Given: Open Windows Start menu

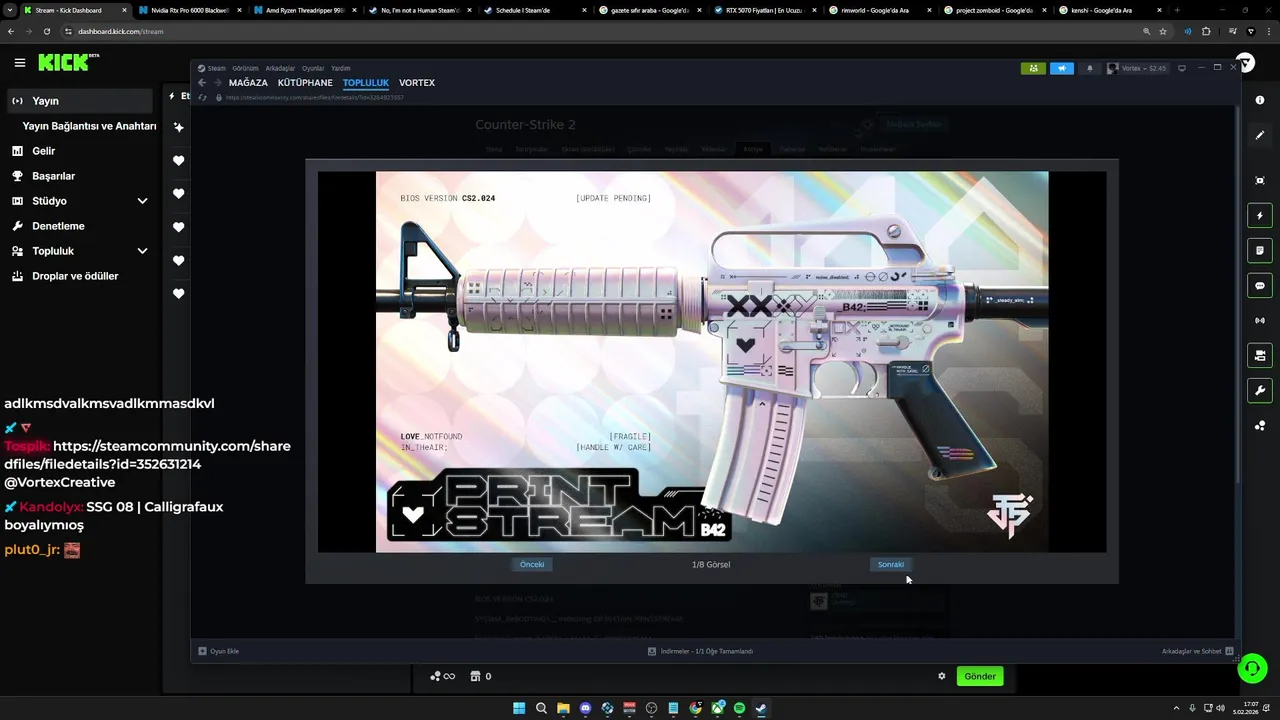Looking at the screenshot, I should (519, 708).
